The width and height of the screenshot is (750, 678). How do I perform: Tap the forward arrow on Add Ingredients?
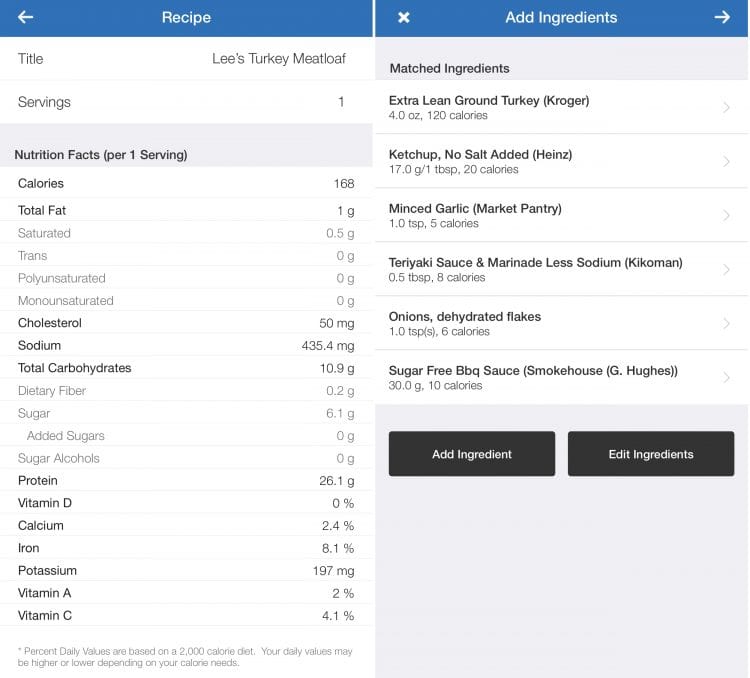[722, 17]
